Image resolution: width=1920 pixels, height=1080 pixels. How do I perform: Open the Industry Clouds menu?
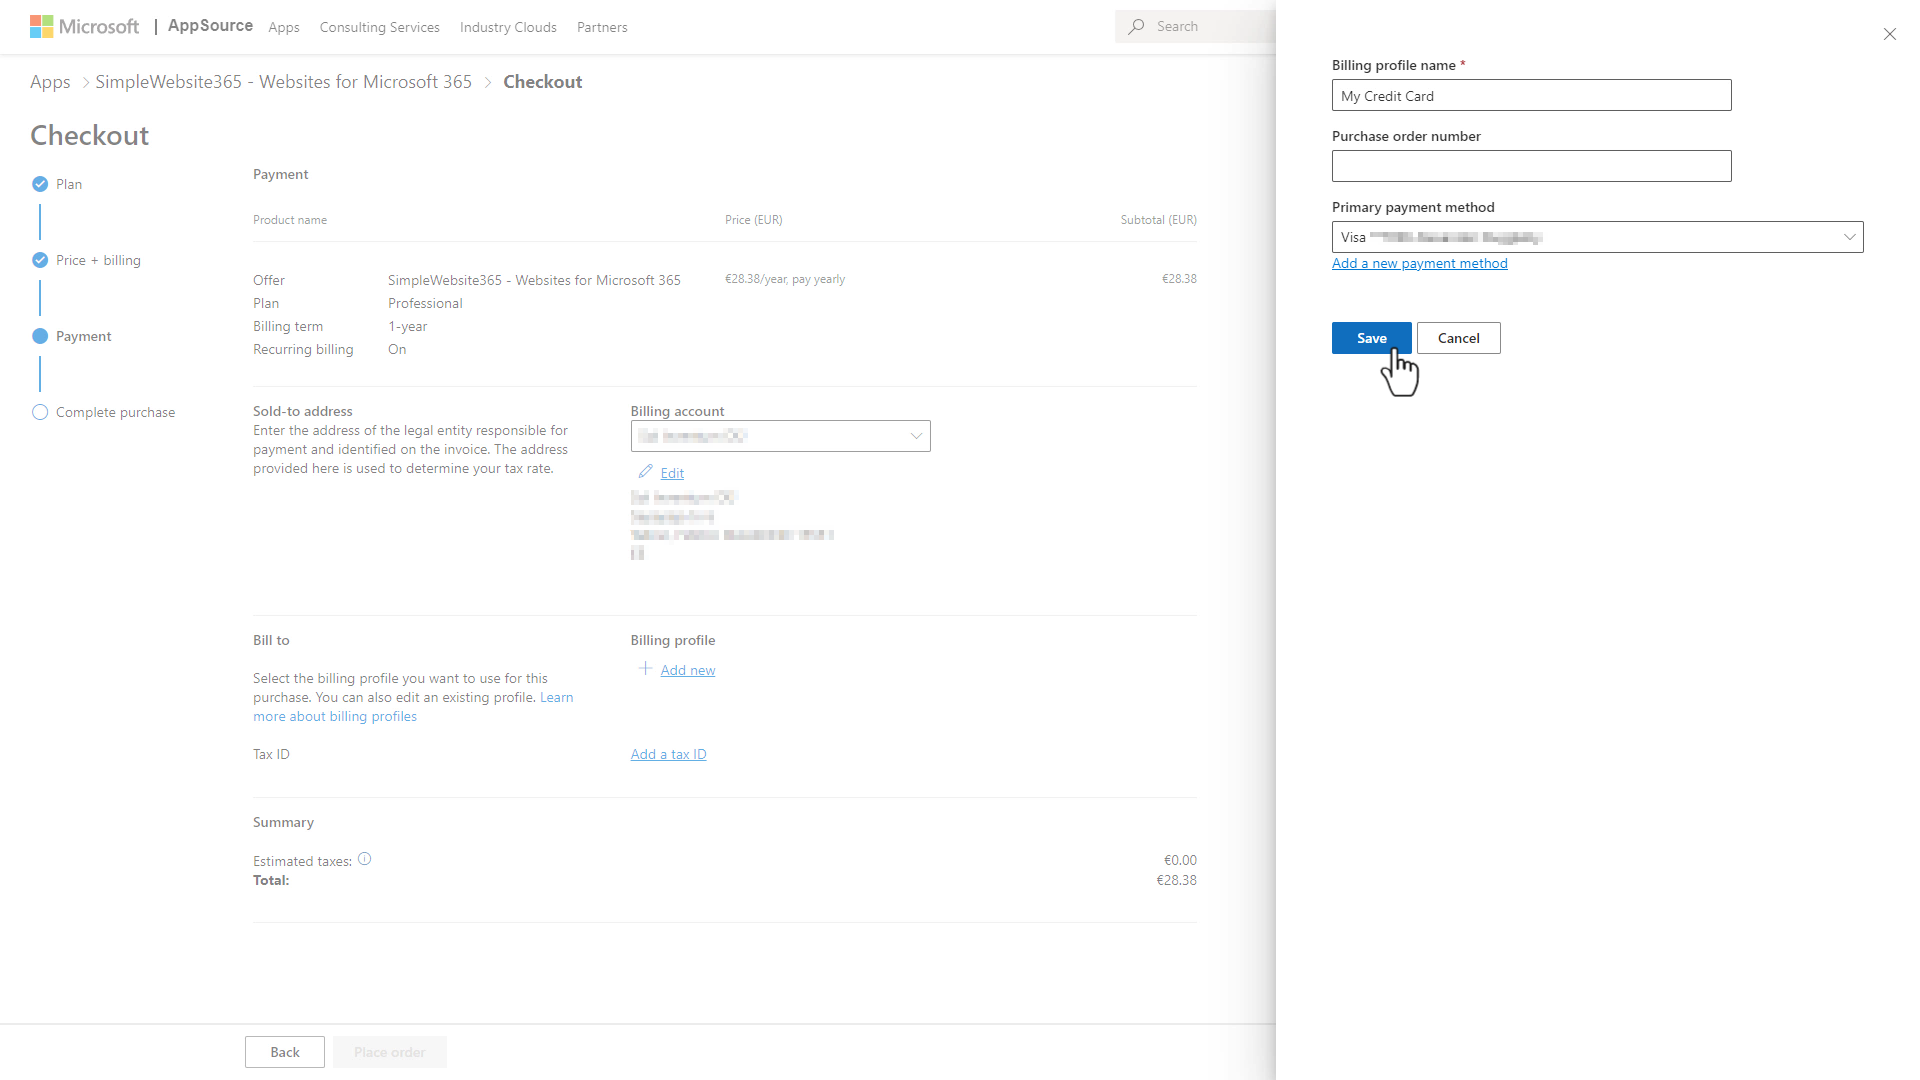tap(508, 27)
